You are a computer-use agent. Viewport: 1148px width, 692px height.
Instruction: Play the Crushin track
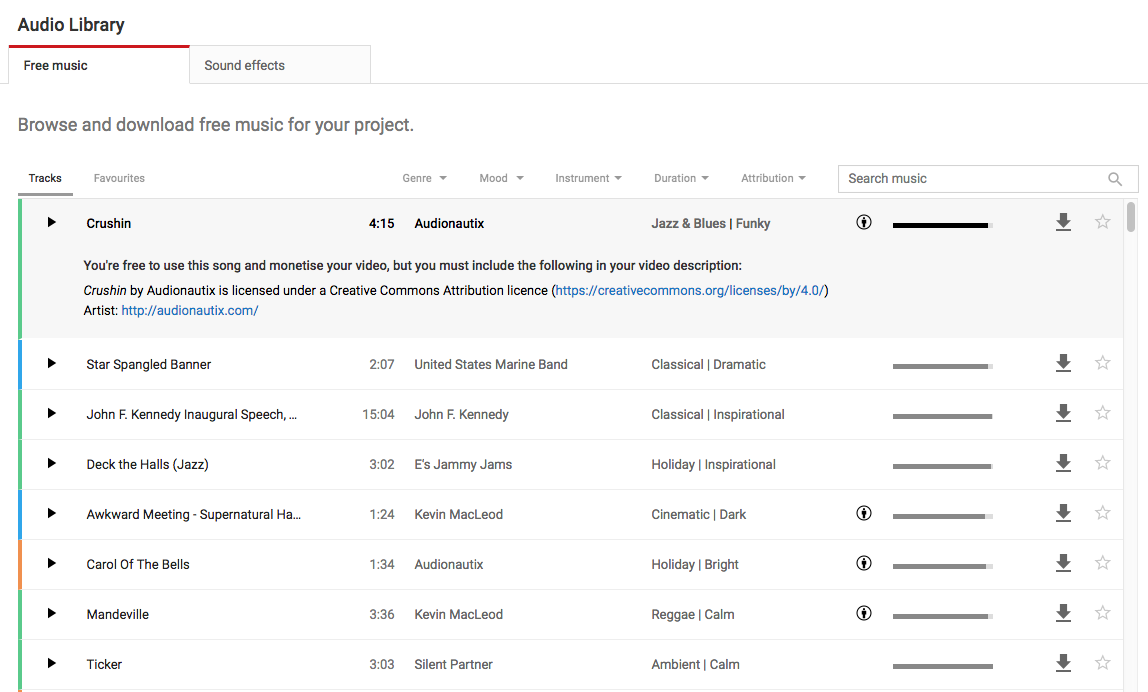coord(52,222)
